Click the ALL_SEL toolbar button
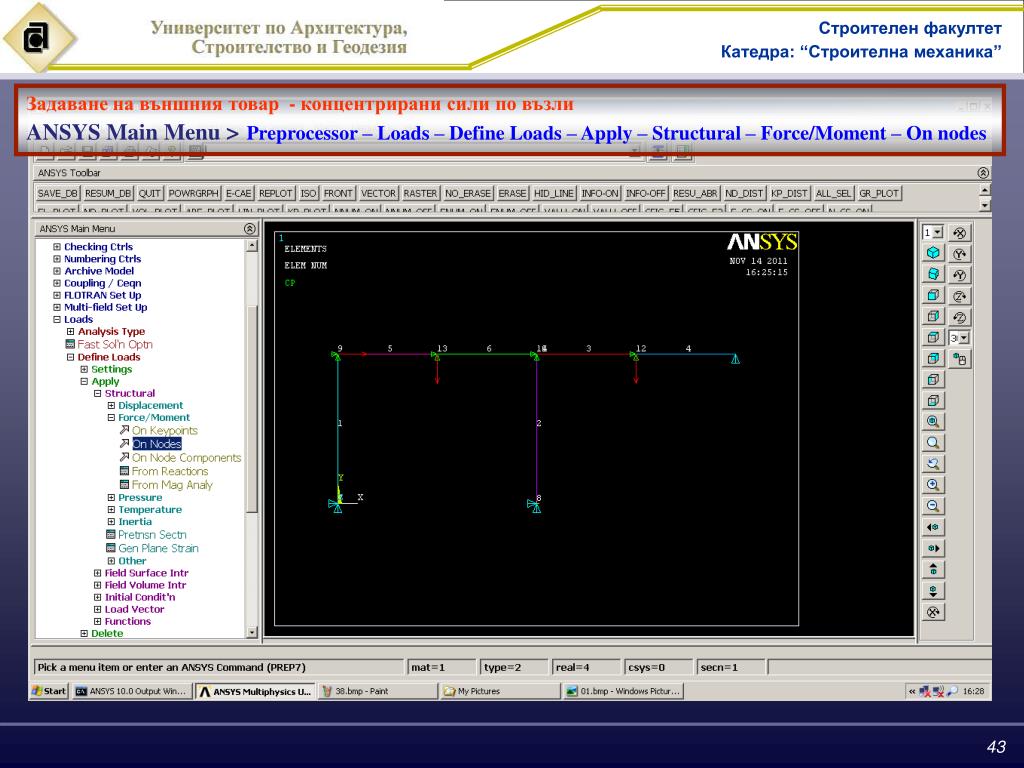Viewport: 1024px width, 768px height. pyautogui.click(x=833, y=193)
